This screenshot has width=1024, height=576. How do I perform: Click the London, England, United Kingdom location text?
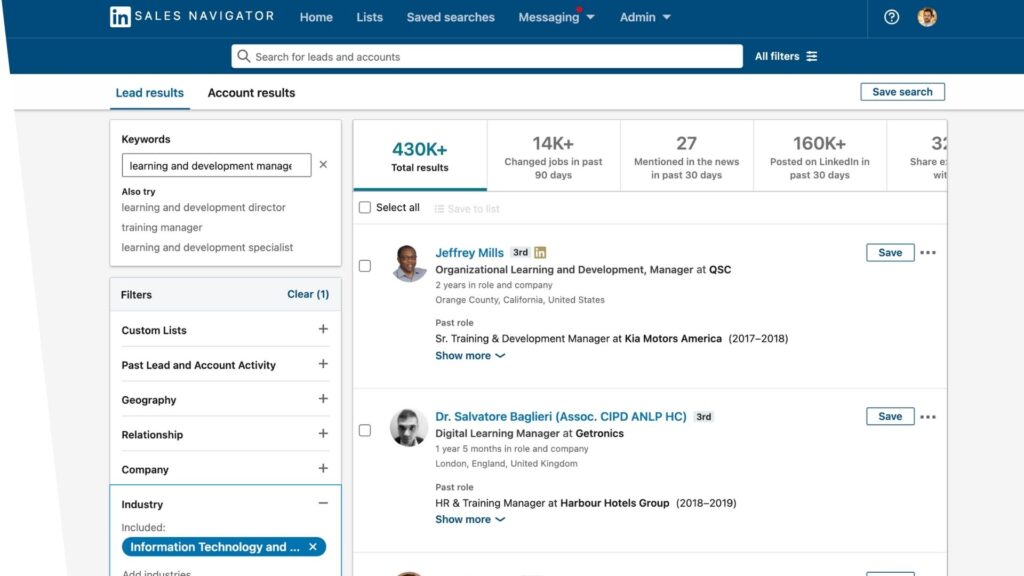(506, 464)
